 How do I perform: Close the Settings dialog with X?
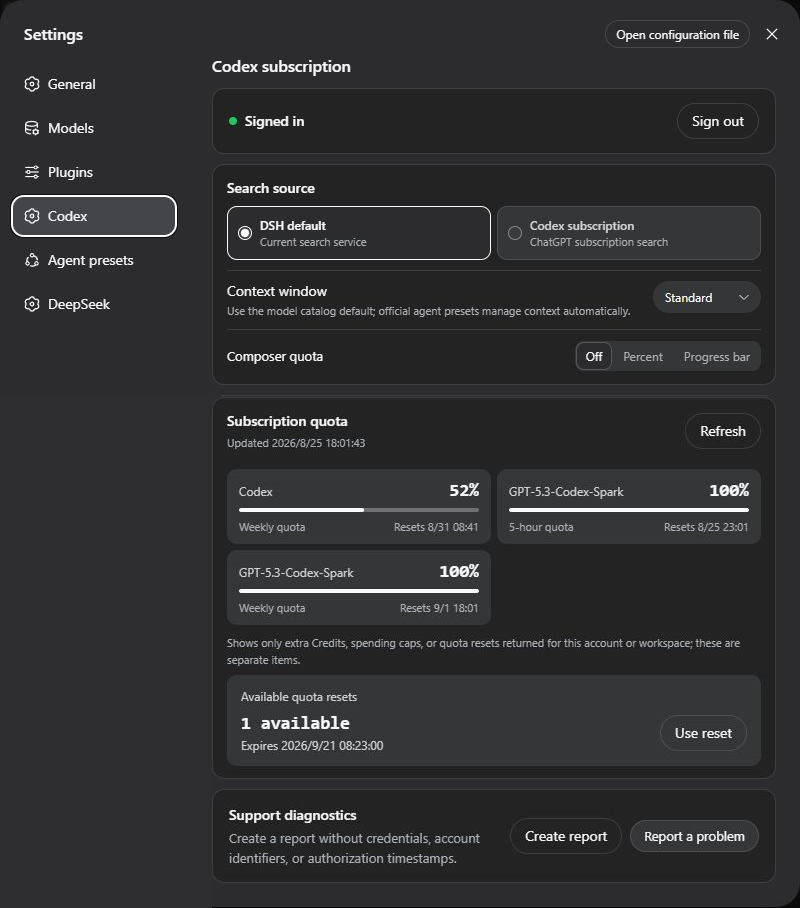772,34
